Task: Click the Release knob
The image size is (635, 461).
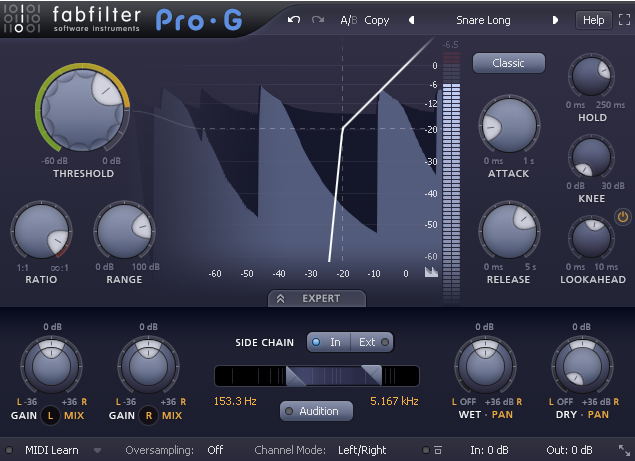Action: (509, 231)
